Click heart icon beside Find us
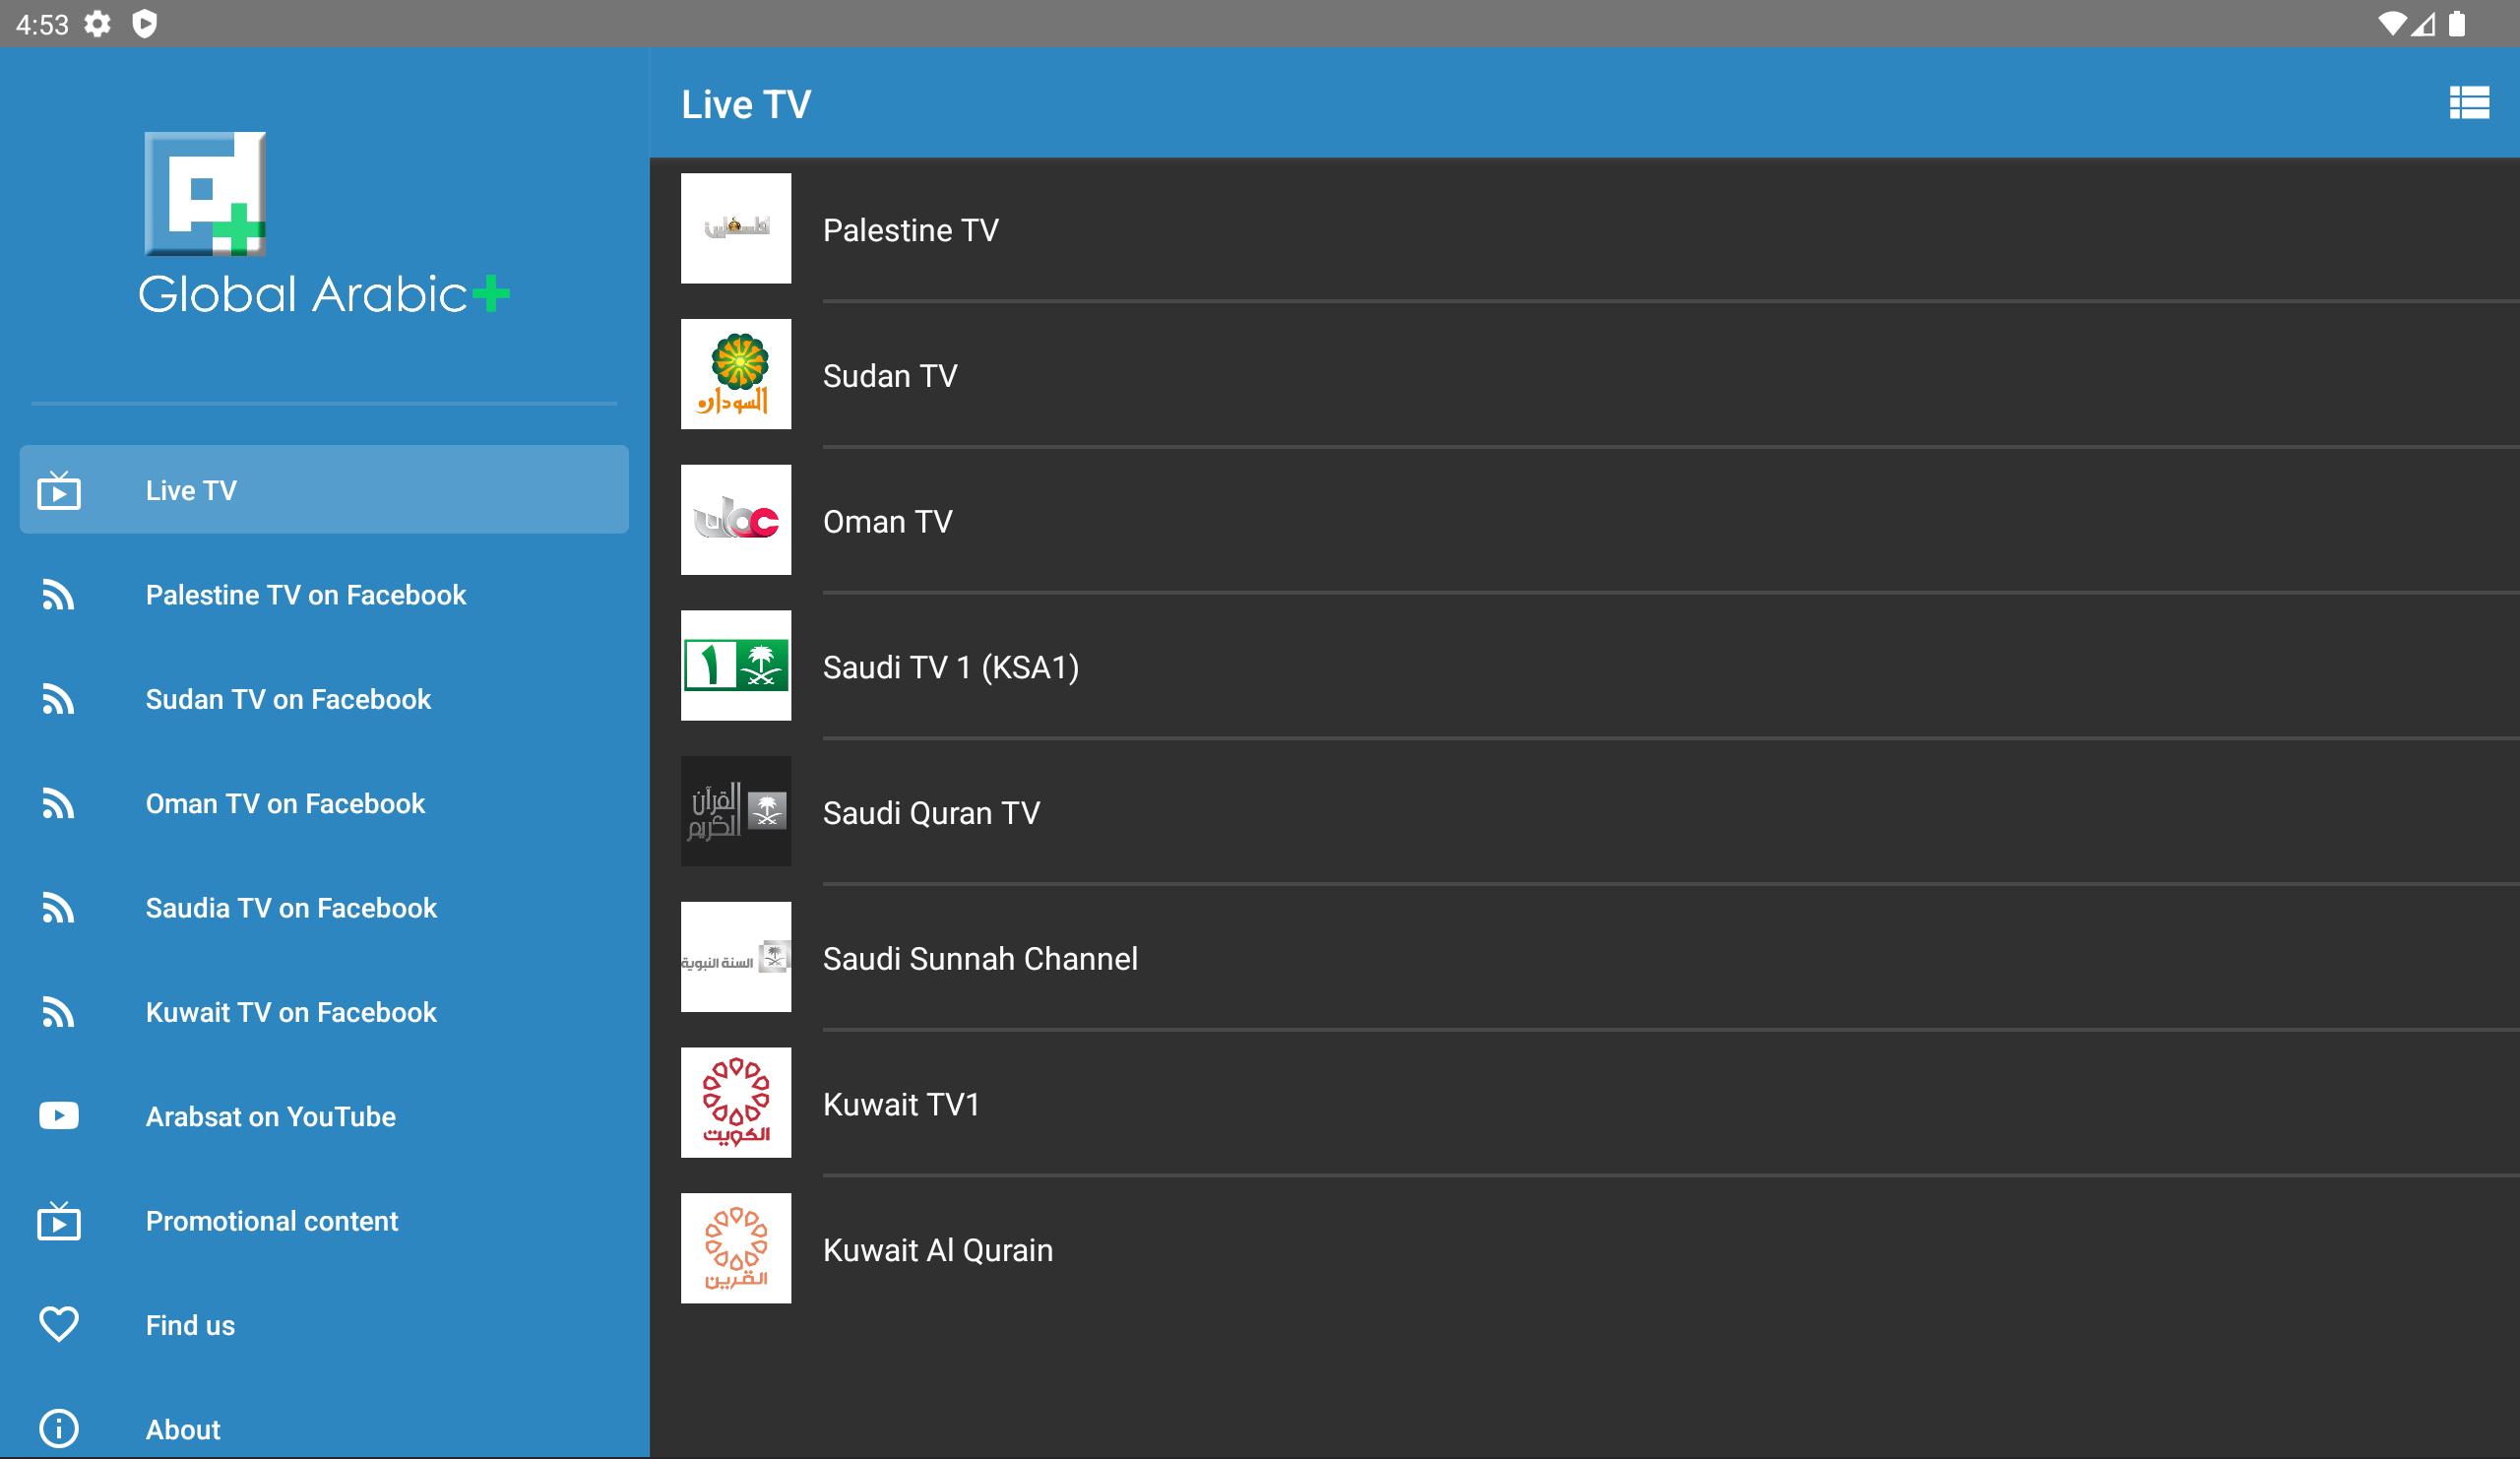 click(59, 1325)
